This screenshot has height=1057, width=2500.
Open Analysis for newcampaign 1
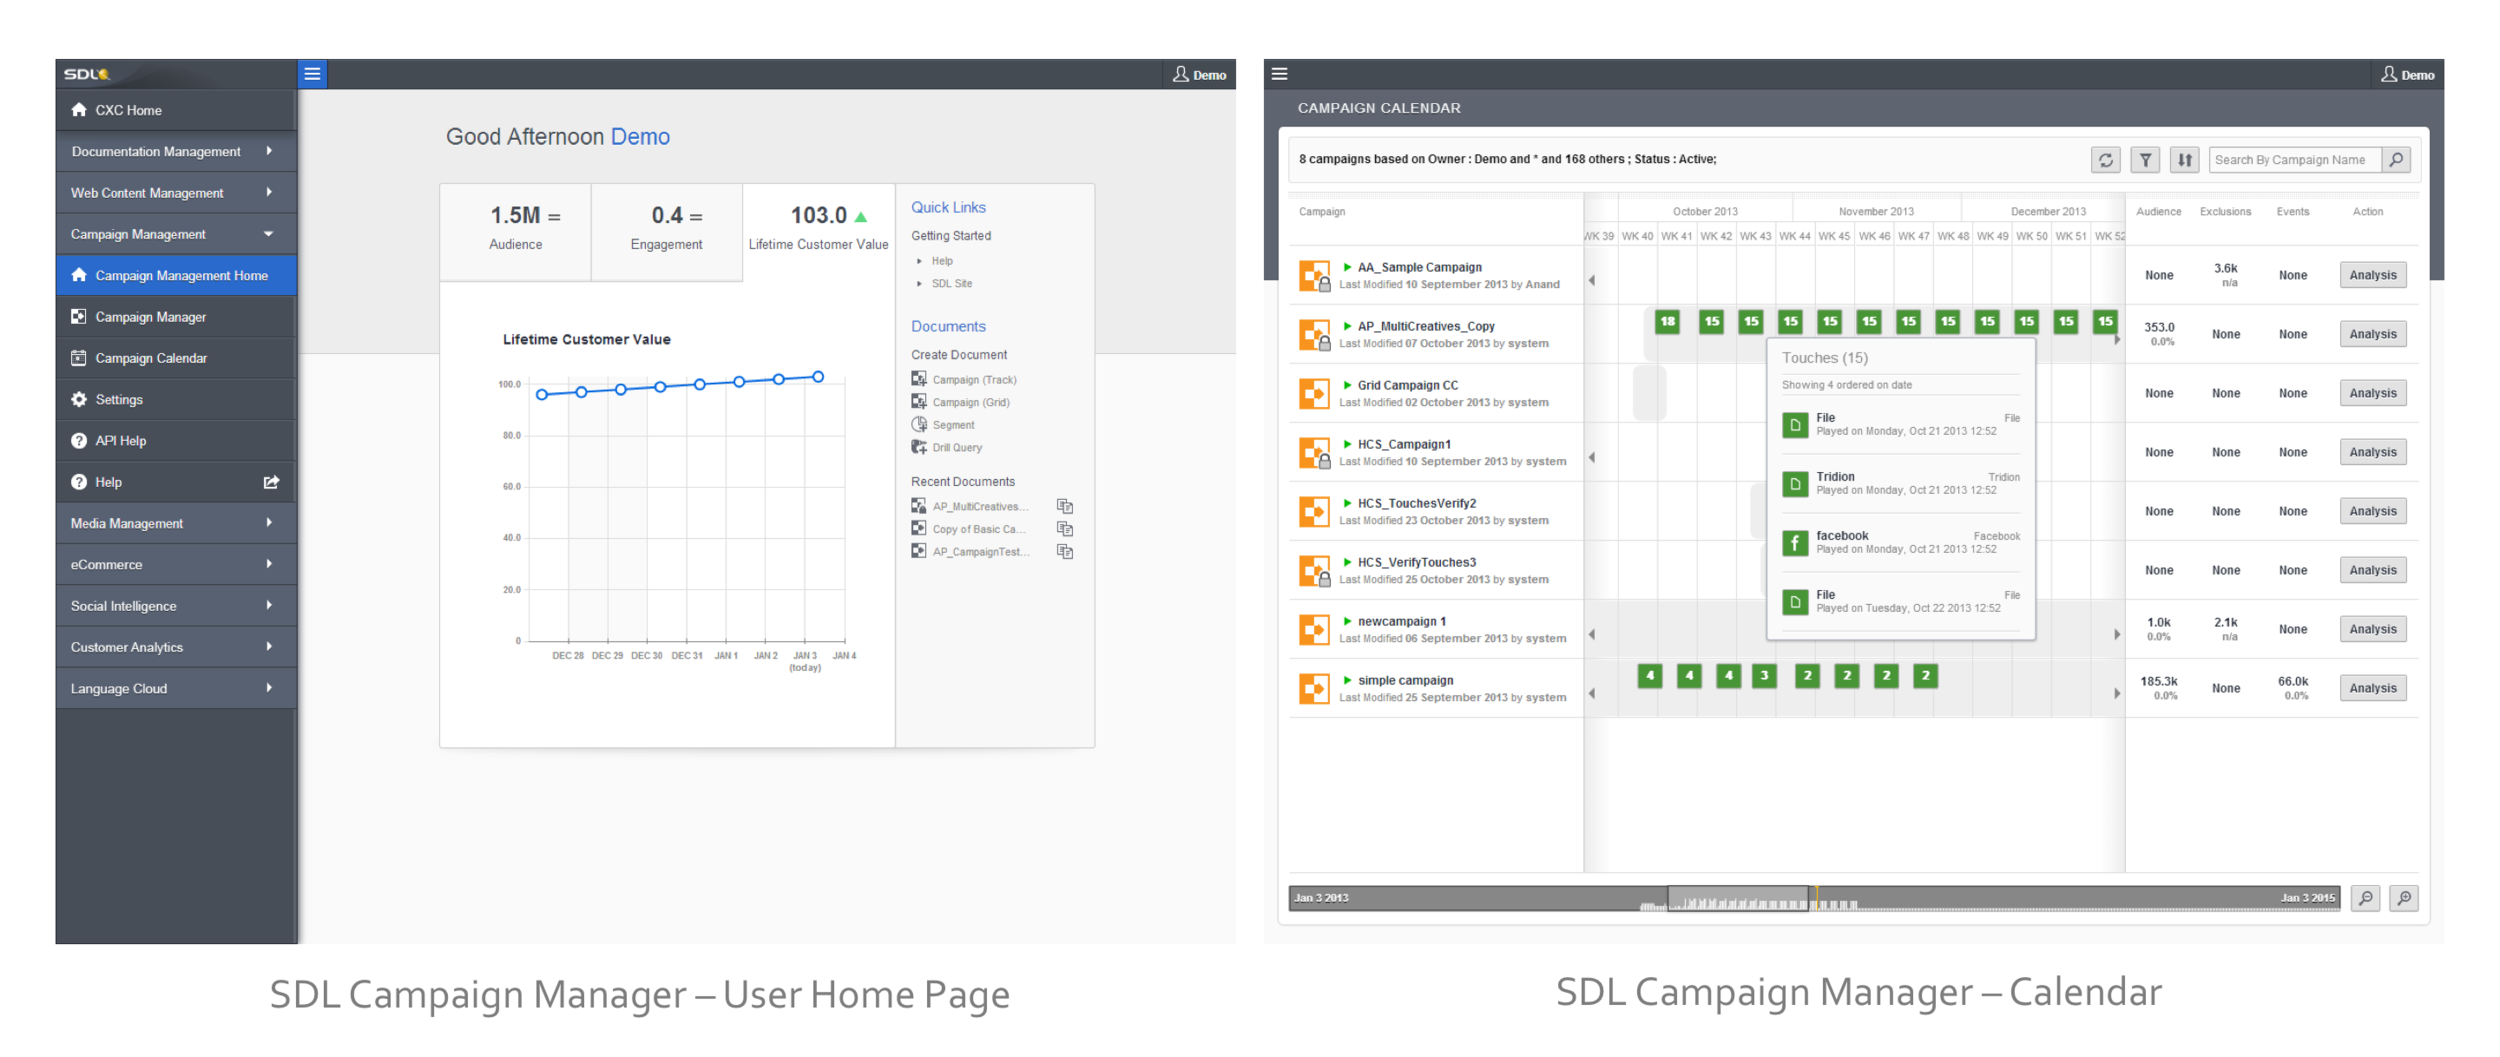(x=2373, y=629)
